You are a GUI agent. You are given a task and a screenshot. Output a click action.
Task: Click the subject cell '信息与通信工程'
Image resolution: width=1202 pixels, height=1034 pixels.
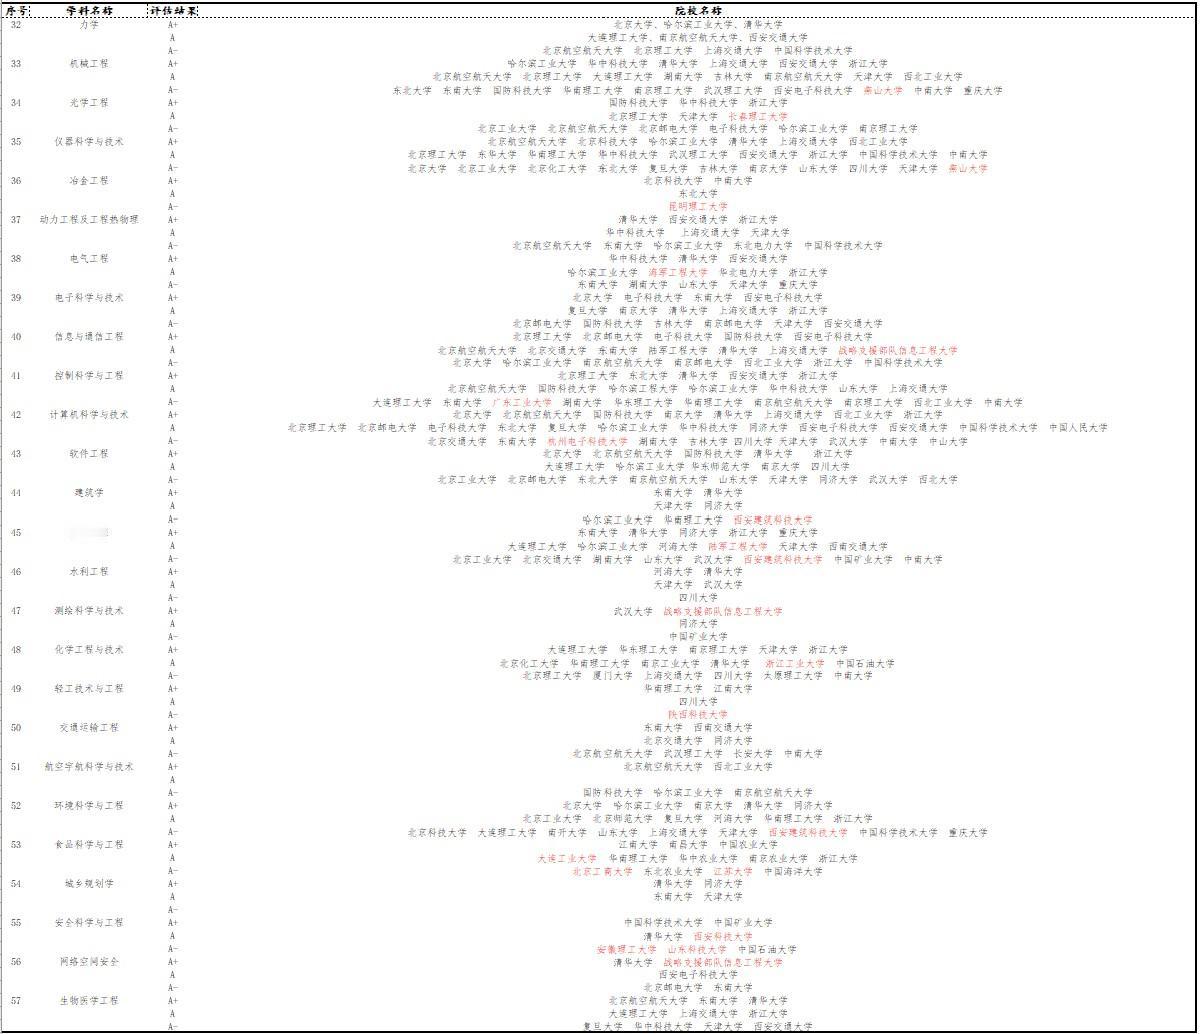tap(89, 336)
